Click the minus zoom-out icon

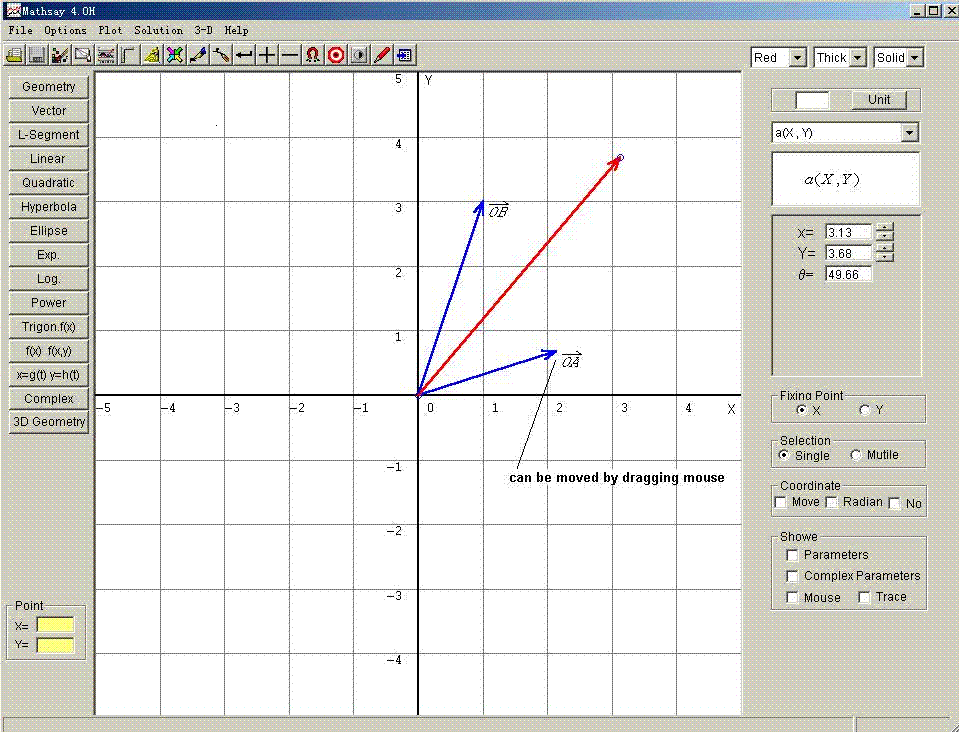tap(290, 56)
